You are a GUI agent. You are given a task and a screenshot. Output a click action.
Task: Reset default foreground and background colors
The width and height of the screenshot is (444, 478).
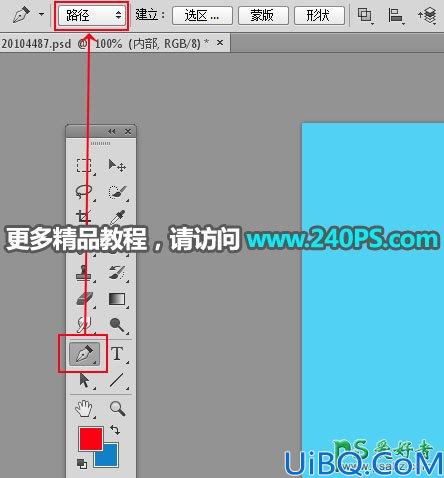click(82, 464)
